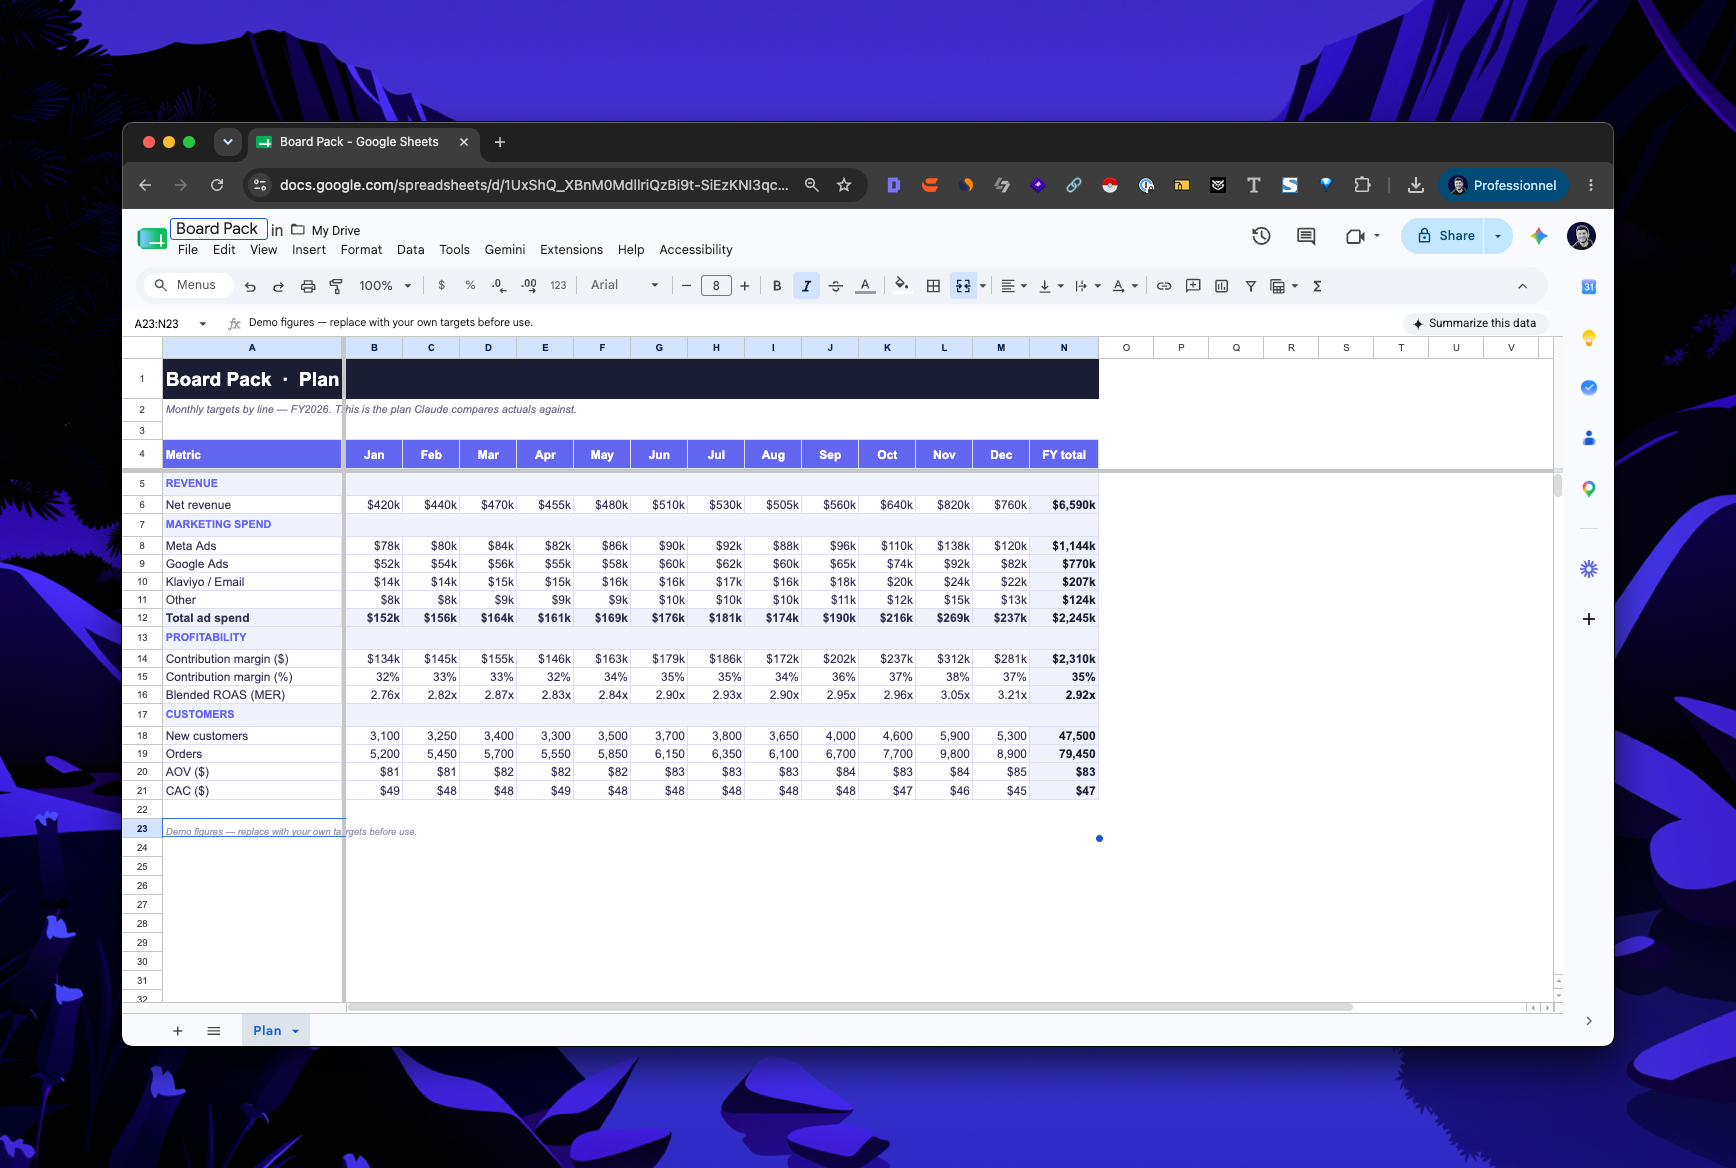1736x1168 pixels.
Task: Open the Data menu
Action: (410, 250)
